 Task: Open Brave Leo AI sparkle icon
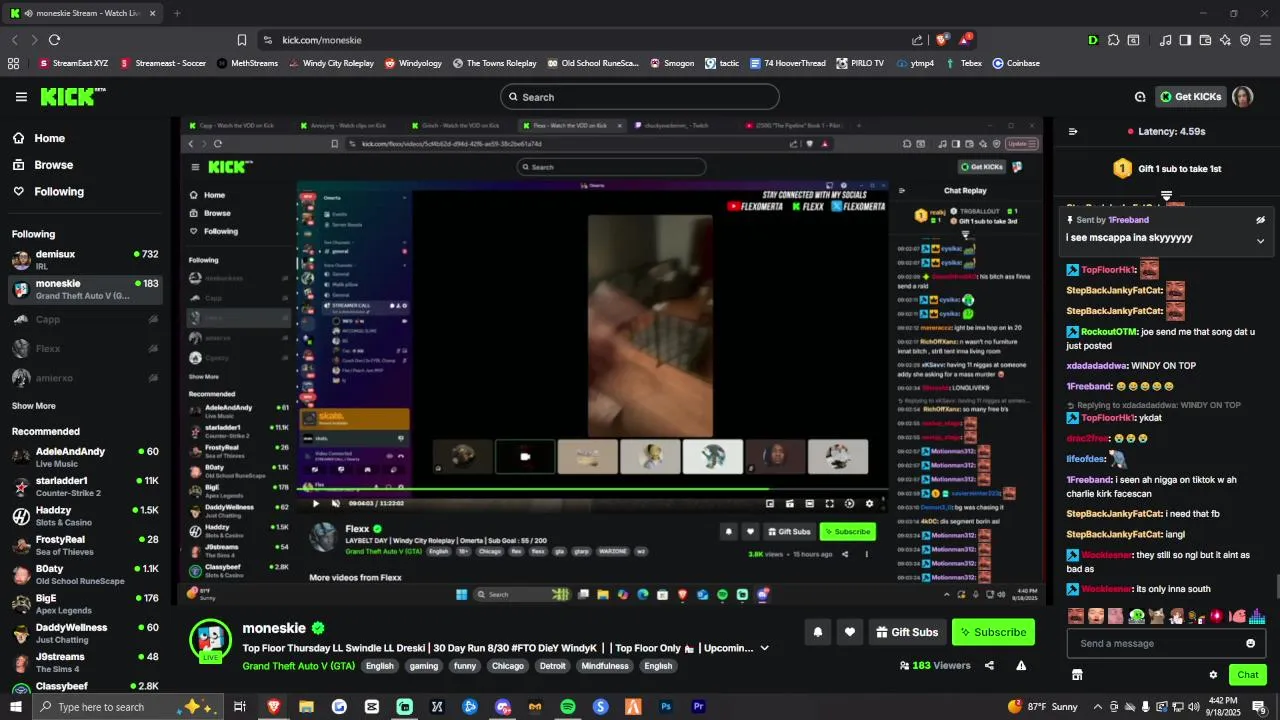pos(1225,40)
